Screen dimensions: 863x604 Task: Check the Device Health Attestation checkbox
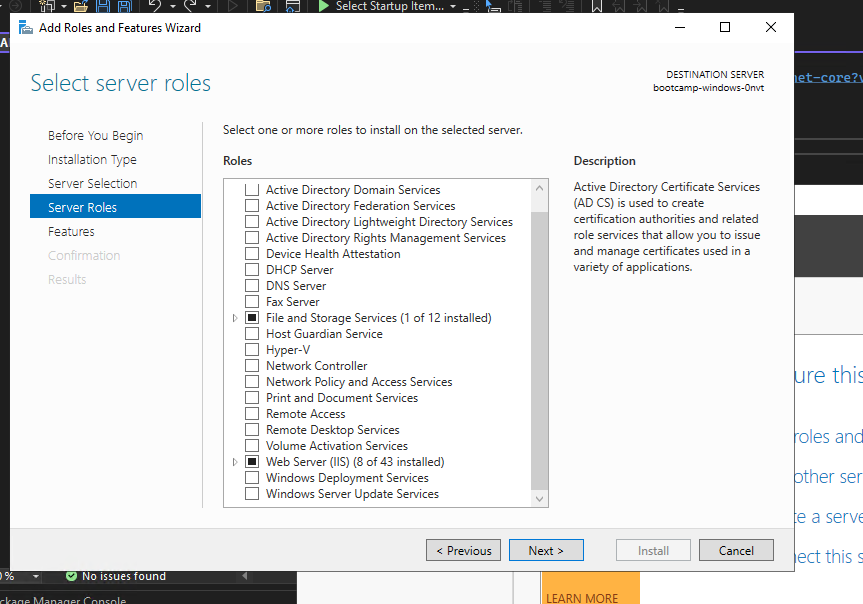click(252, 254)
